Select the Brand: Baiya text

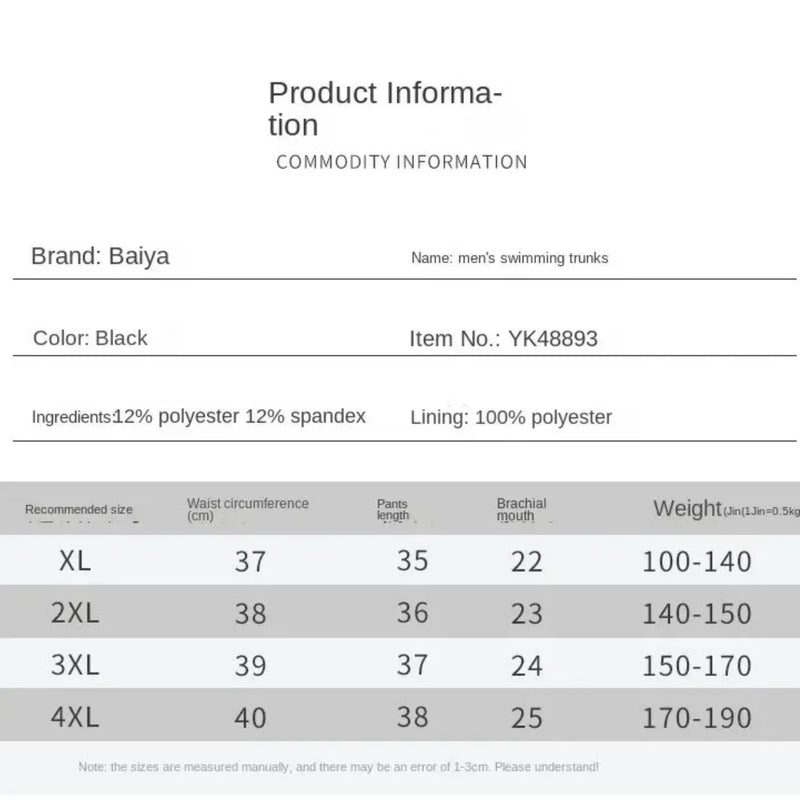click(100, 256)
